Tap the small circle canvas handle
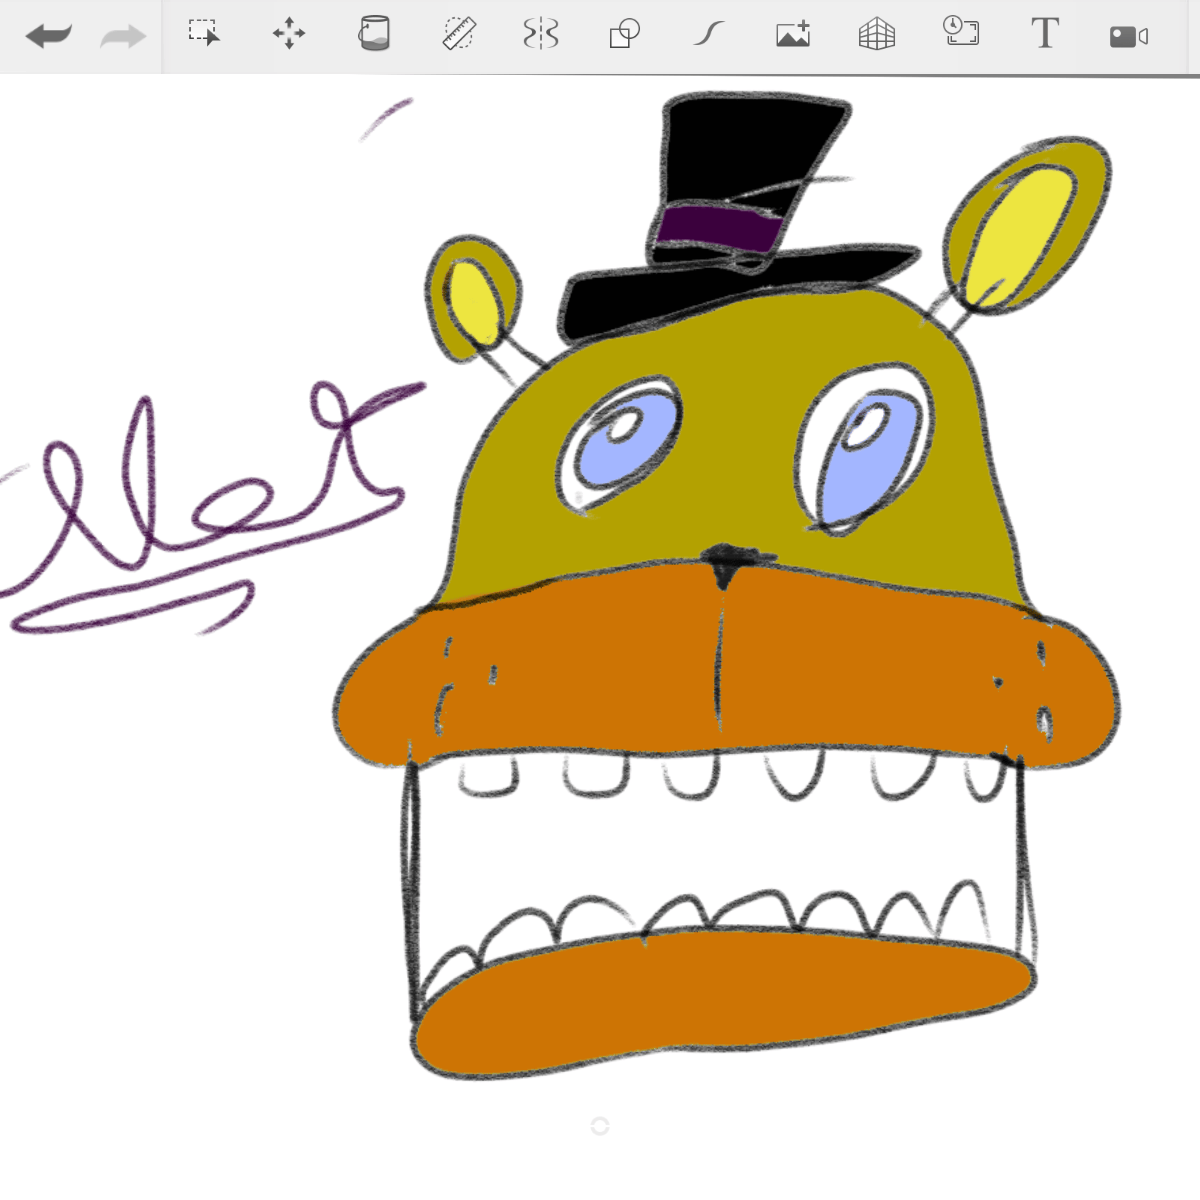 (x=600, y=1126)
